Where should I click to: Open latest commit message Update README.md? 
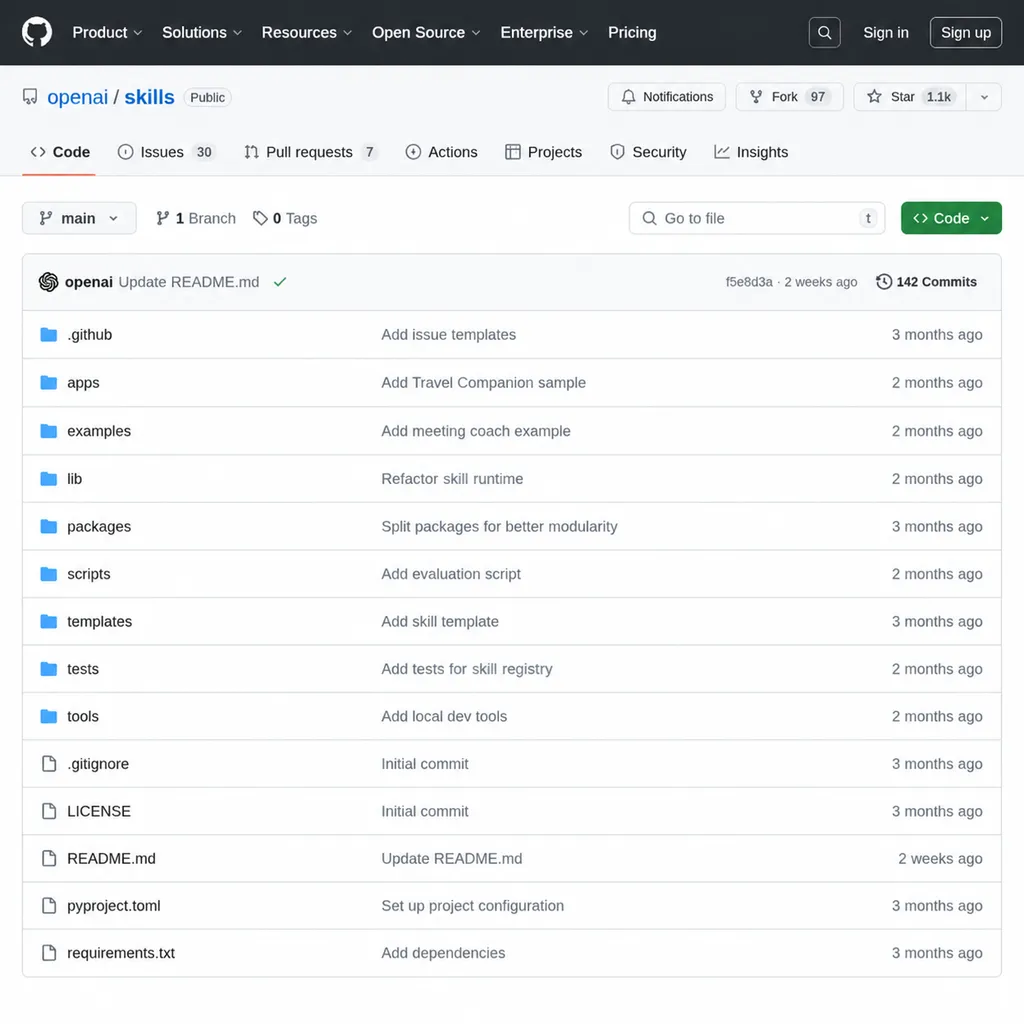189,282
